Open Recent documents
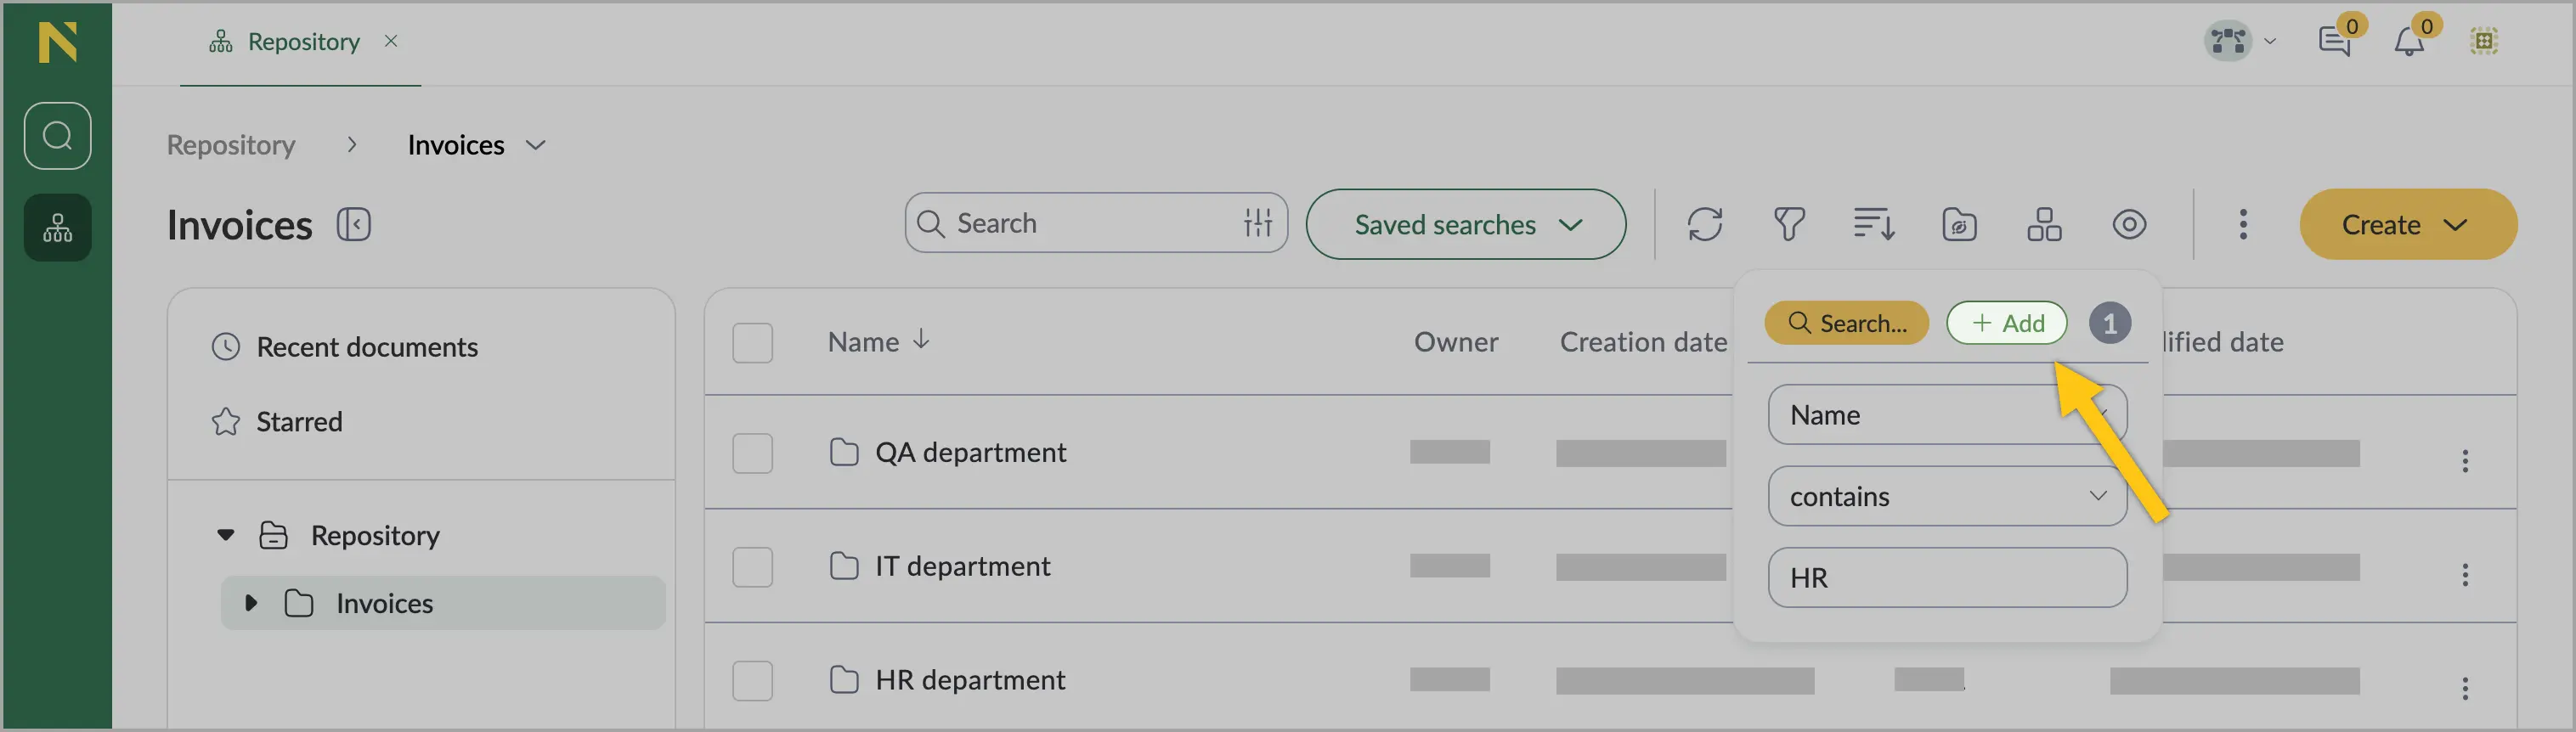2576x732 pixels. 367,347
